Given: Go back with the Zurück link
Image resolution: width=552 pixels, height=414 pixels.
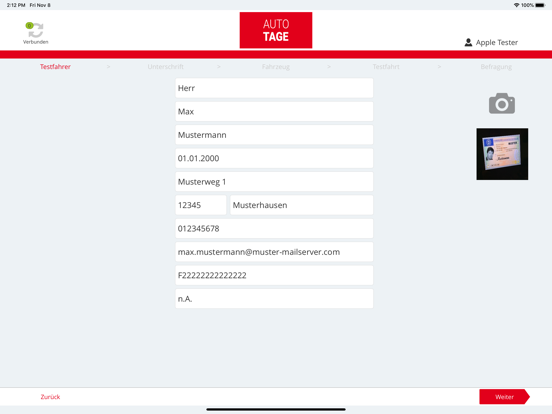Looking at the screenshot, I should coord(50,397).
